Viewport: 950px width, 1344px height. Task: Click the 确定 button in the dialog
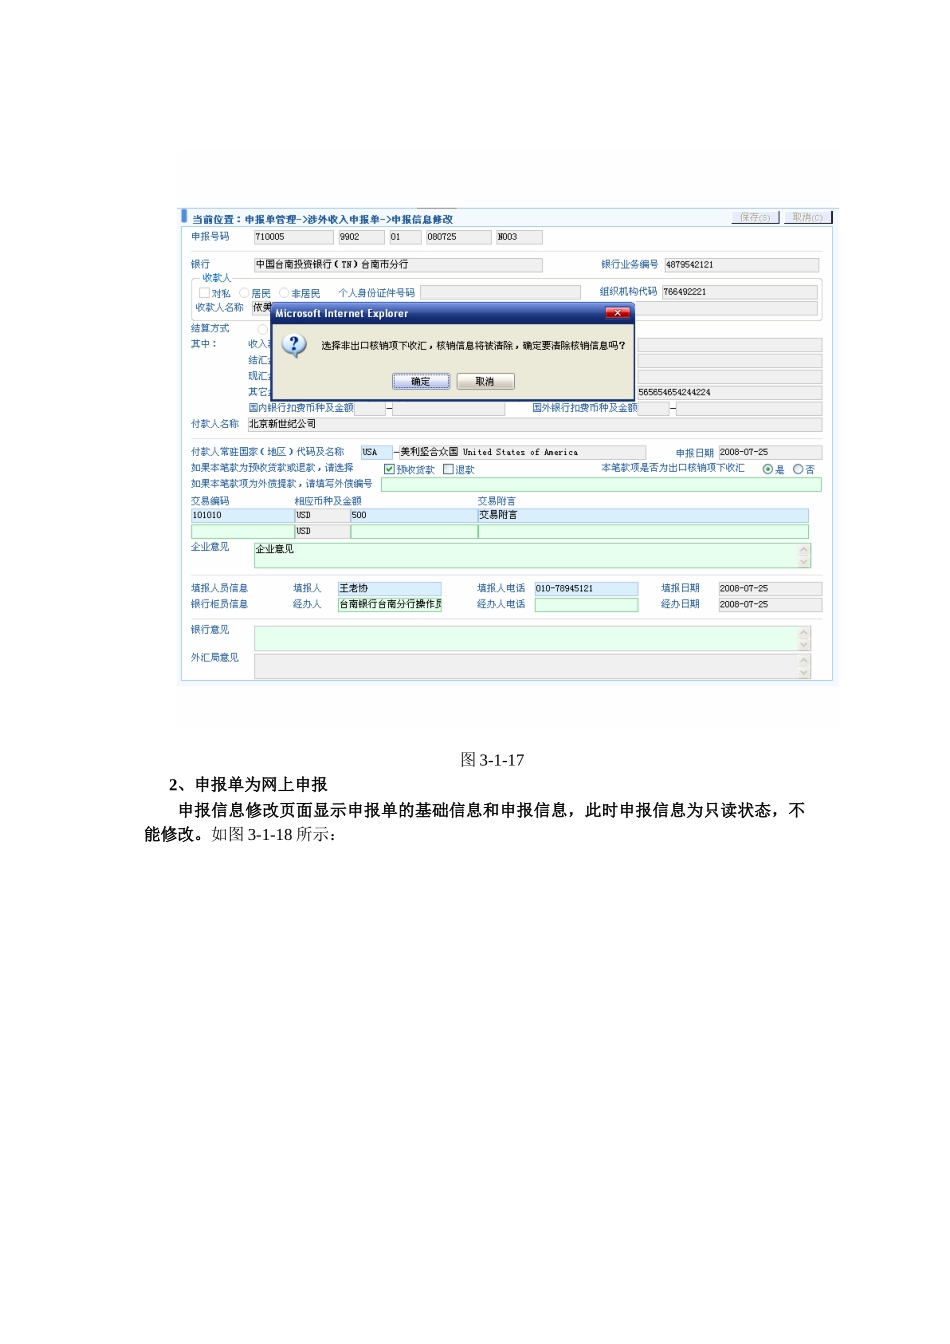(421, 381)
